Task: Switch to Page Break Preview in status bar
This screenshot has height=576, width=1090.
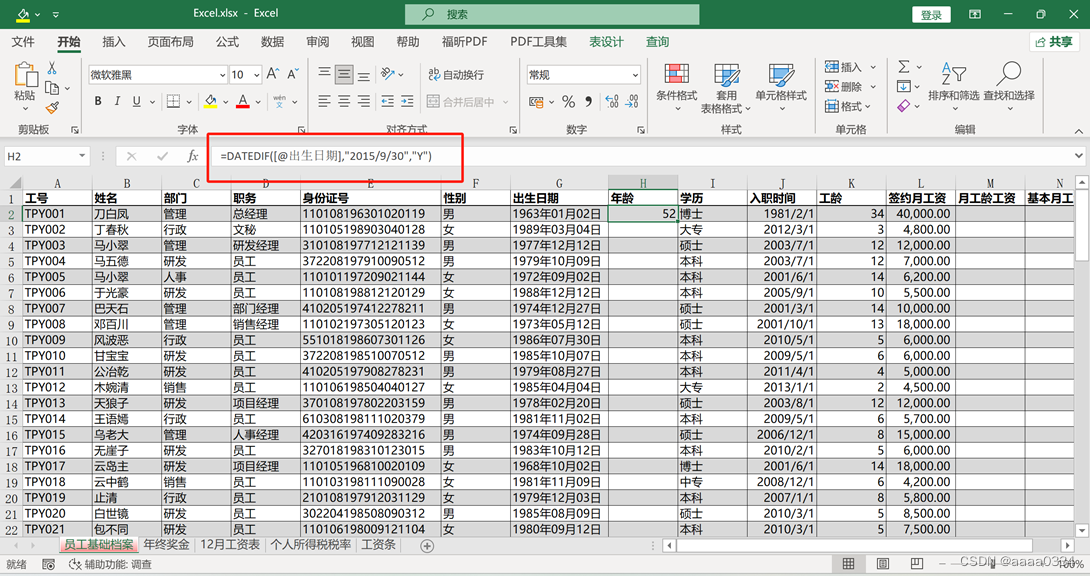Action: [x=917, y=563]
